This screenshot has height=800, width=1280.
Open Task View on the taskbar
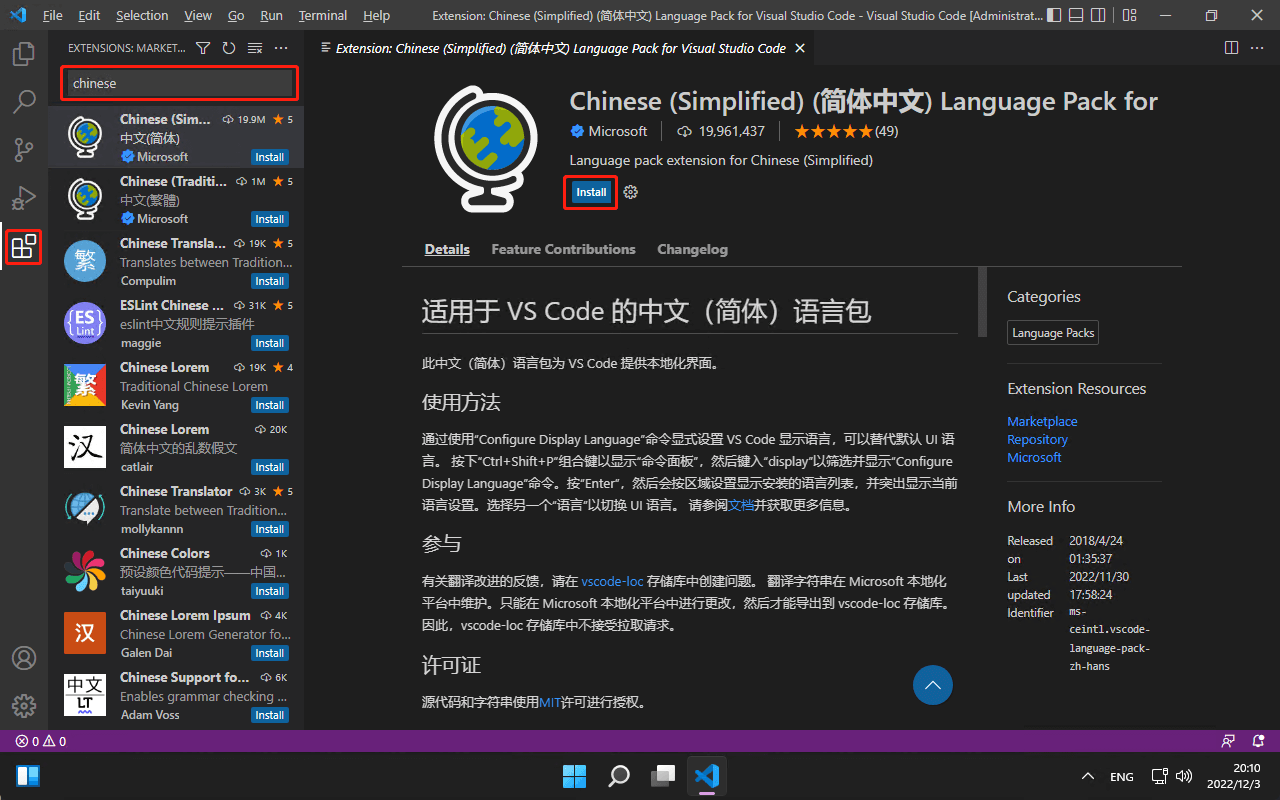[x=663, y=776]
